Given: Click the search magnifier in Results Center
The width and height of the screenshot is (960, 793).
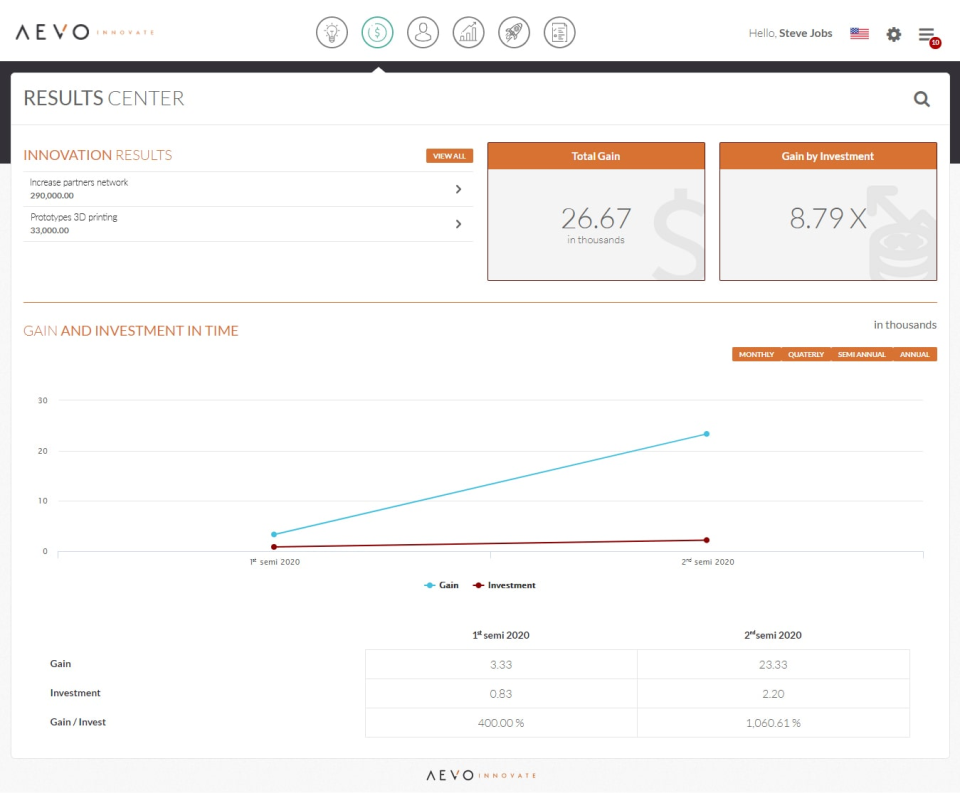Looking at the screenshot, I should click(x=921, y=98).
